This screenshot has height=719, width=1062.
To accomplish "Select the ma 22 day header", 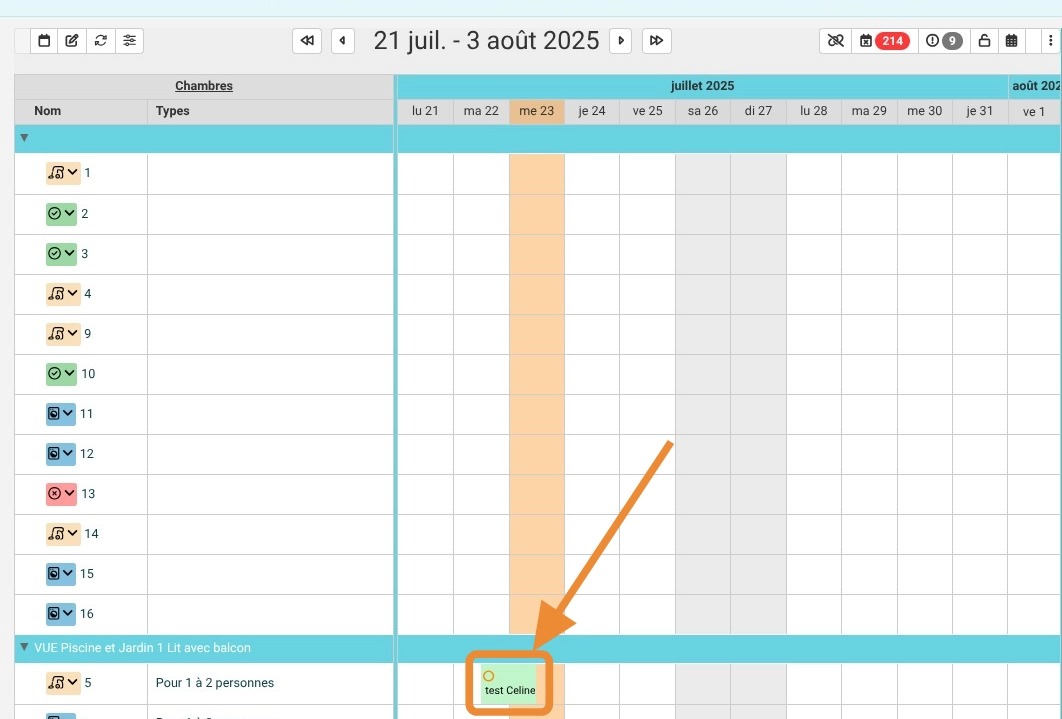I will coord(481,111).
